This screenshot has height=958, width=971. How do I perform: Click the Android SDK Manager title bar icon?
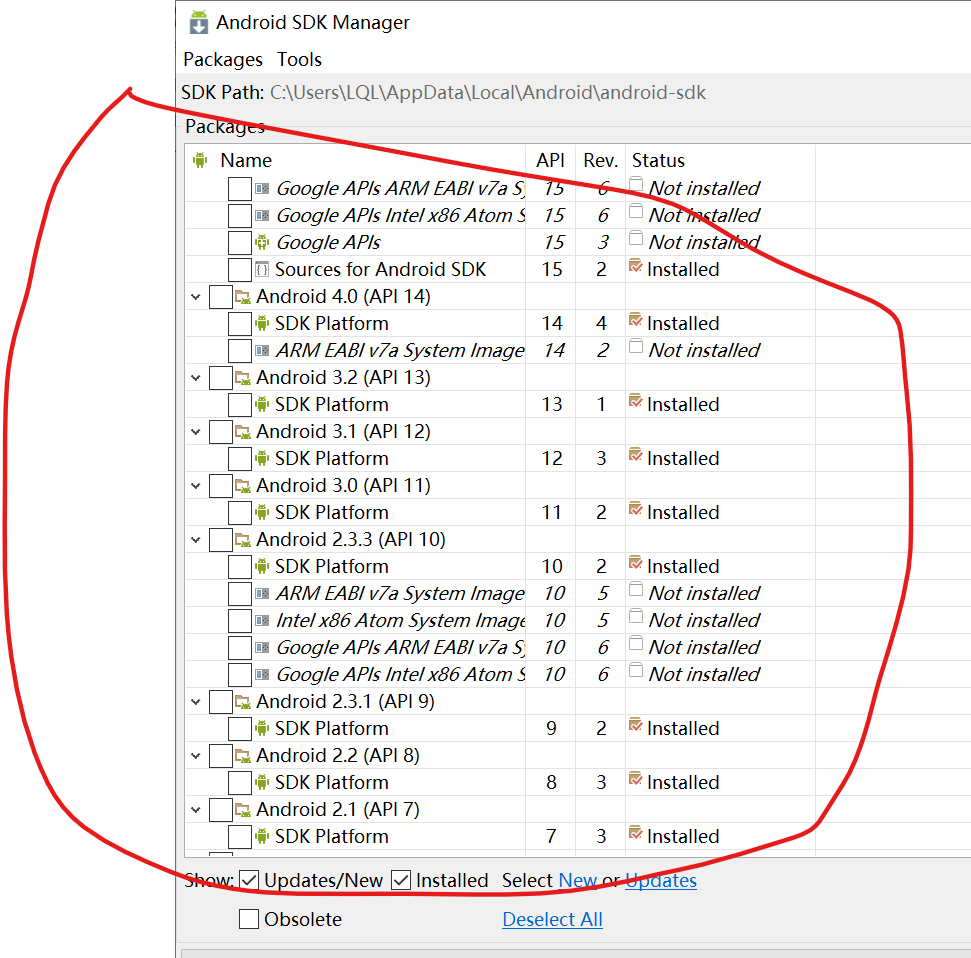coord(199,22)
